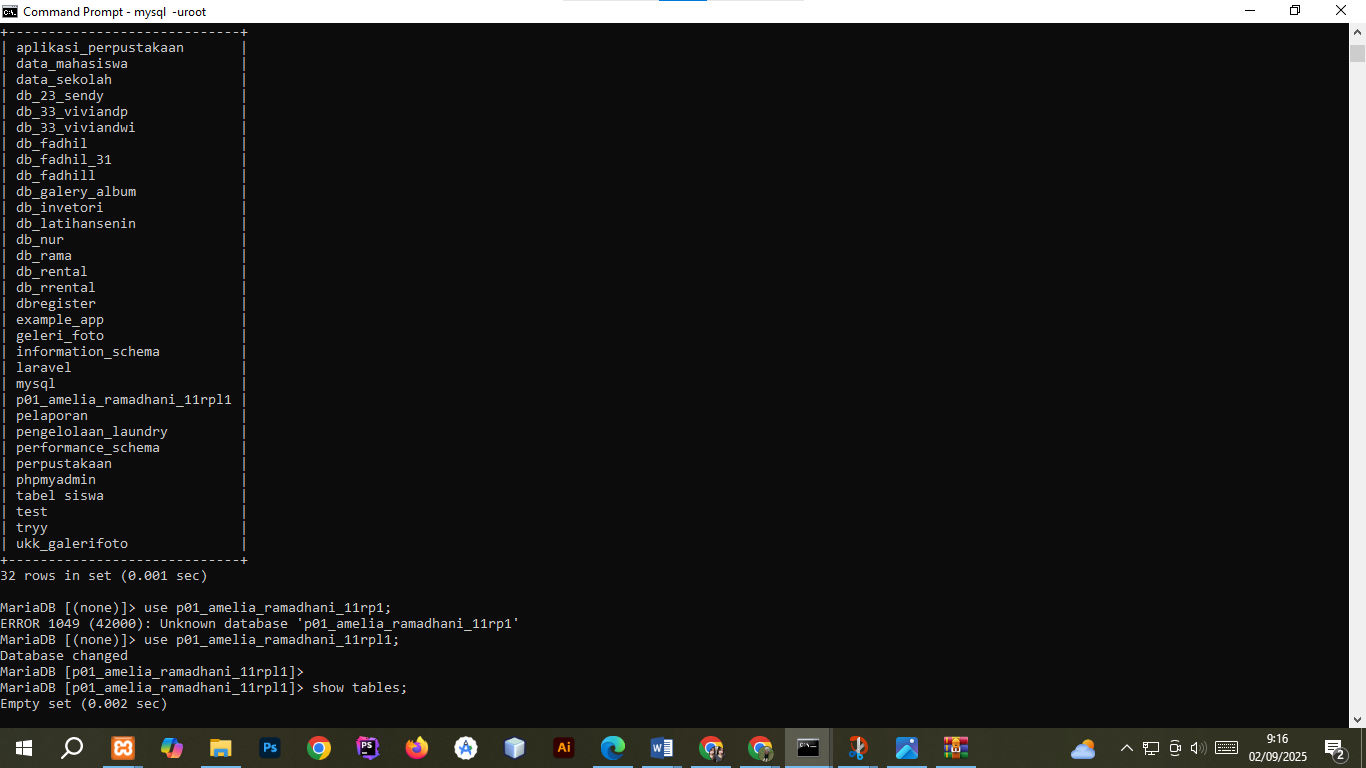The image size is (1366, 768).
Task: Open XAMPP from the taskbar
Action: click(123, 748)
